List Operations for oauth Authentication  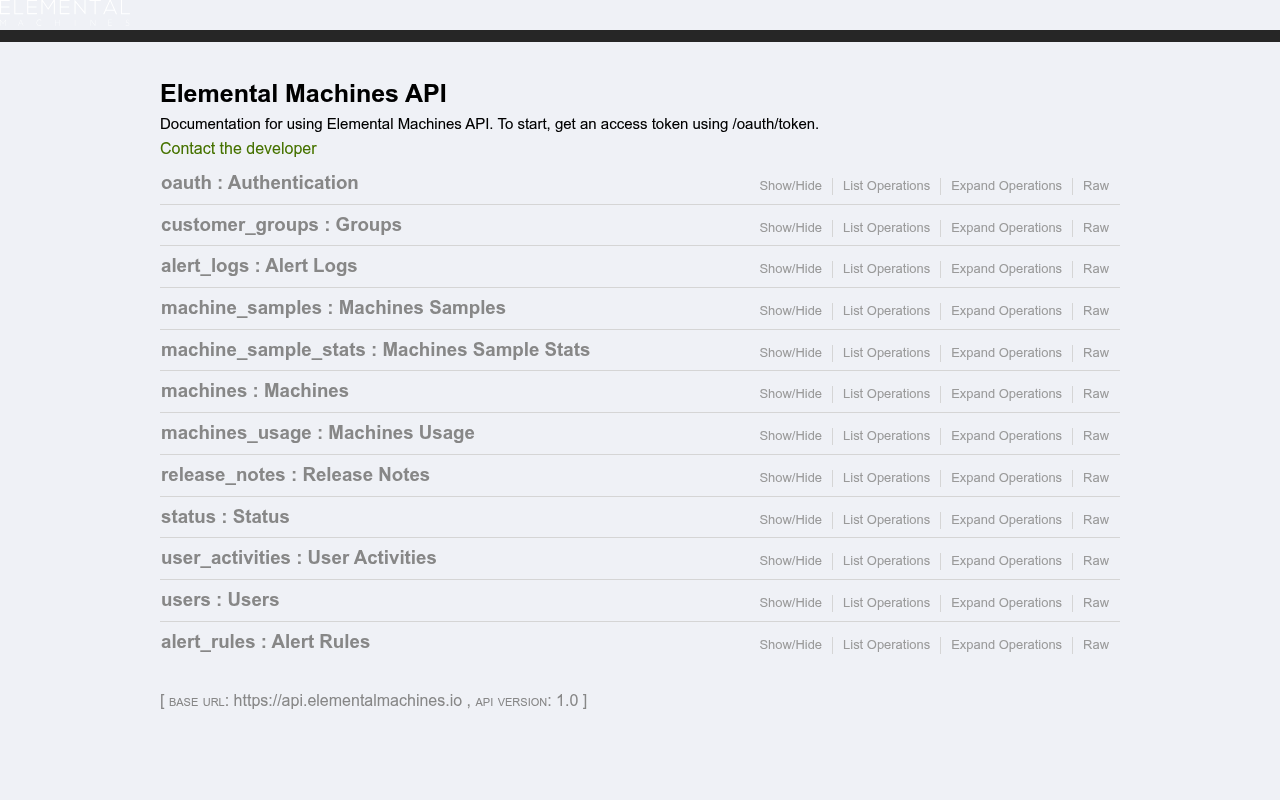click(x=886, y=186)
